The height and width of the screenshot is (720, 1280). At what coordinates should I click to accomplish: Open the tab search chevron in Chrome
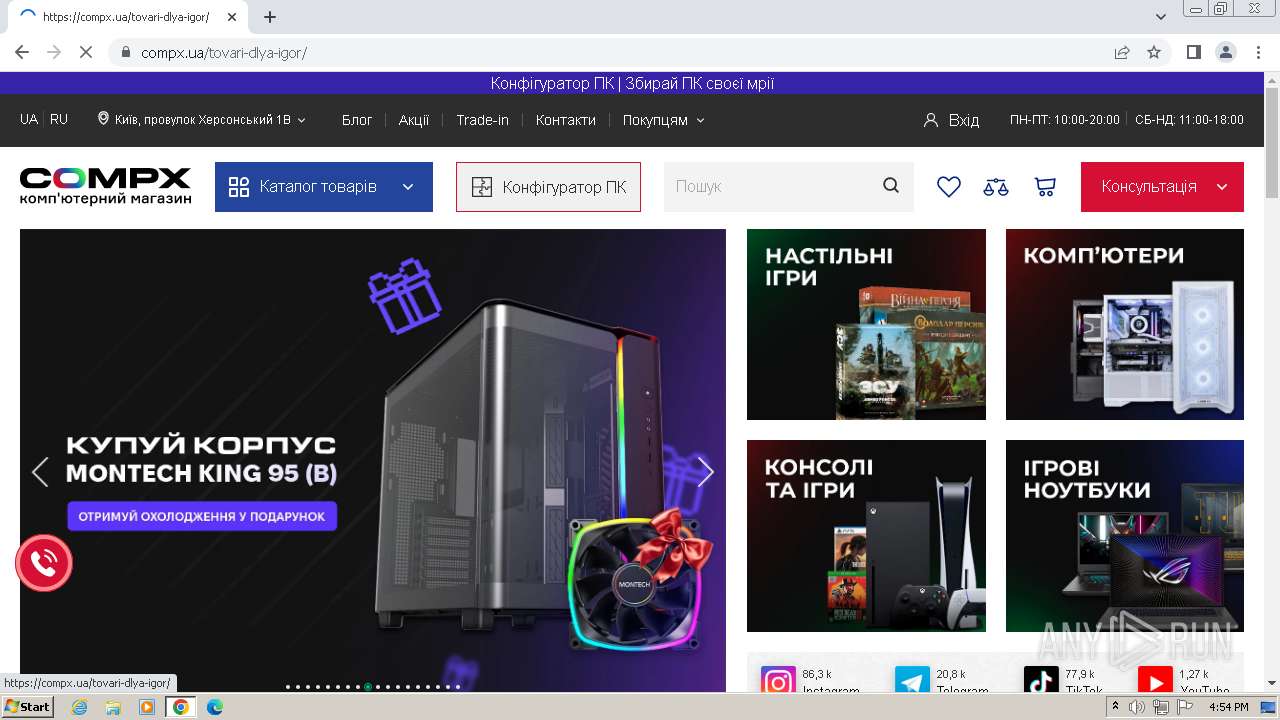(1161, 17)
